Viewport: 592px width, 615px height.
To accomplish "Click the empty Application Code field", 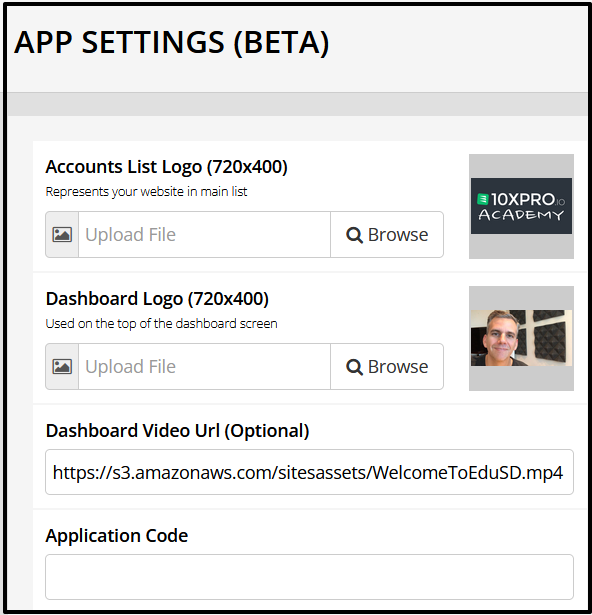I will point(309,577).
